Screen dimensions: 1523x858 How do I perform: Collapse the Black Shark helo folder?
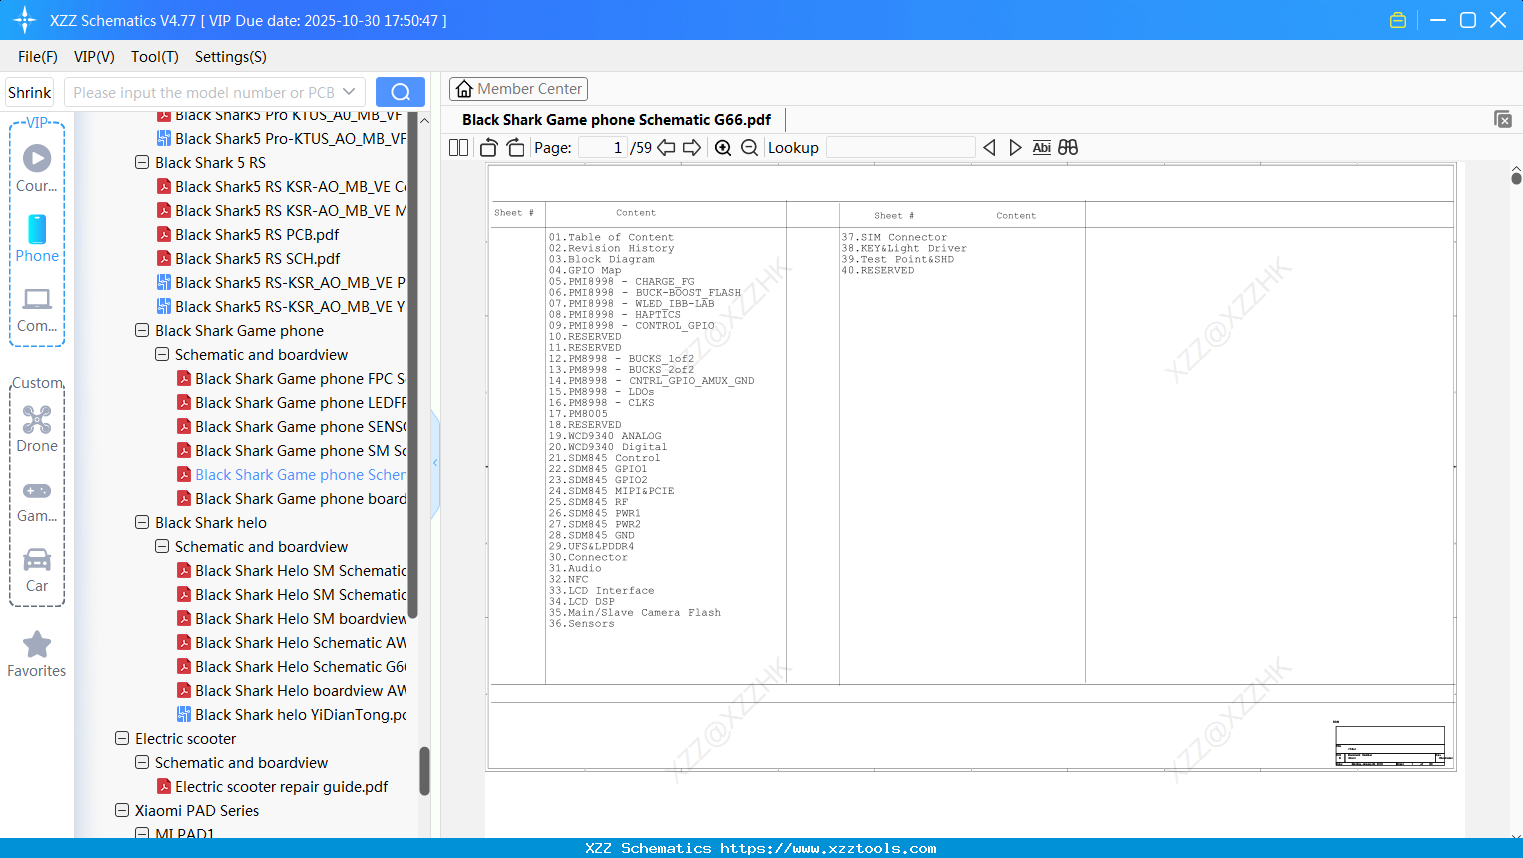pyautogui.click(x=142, y=522)
